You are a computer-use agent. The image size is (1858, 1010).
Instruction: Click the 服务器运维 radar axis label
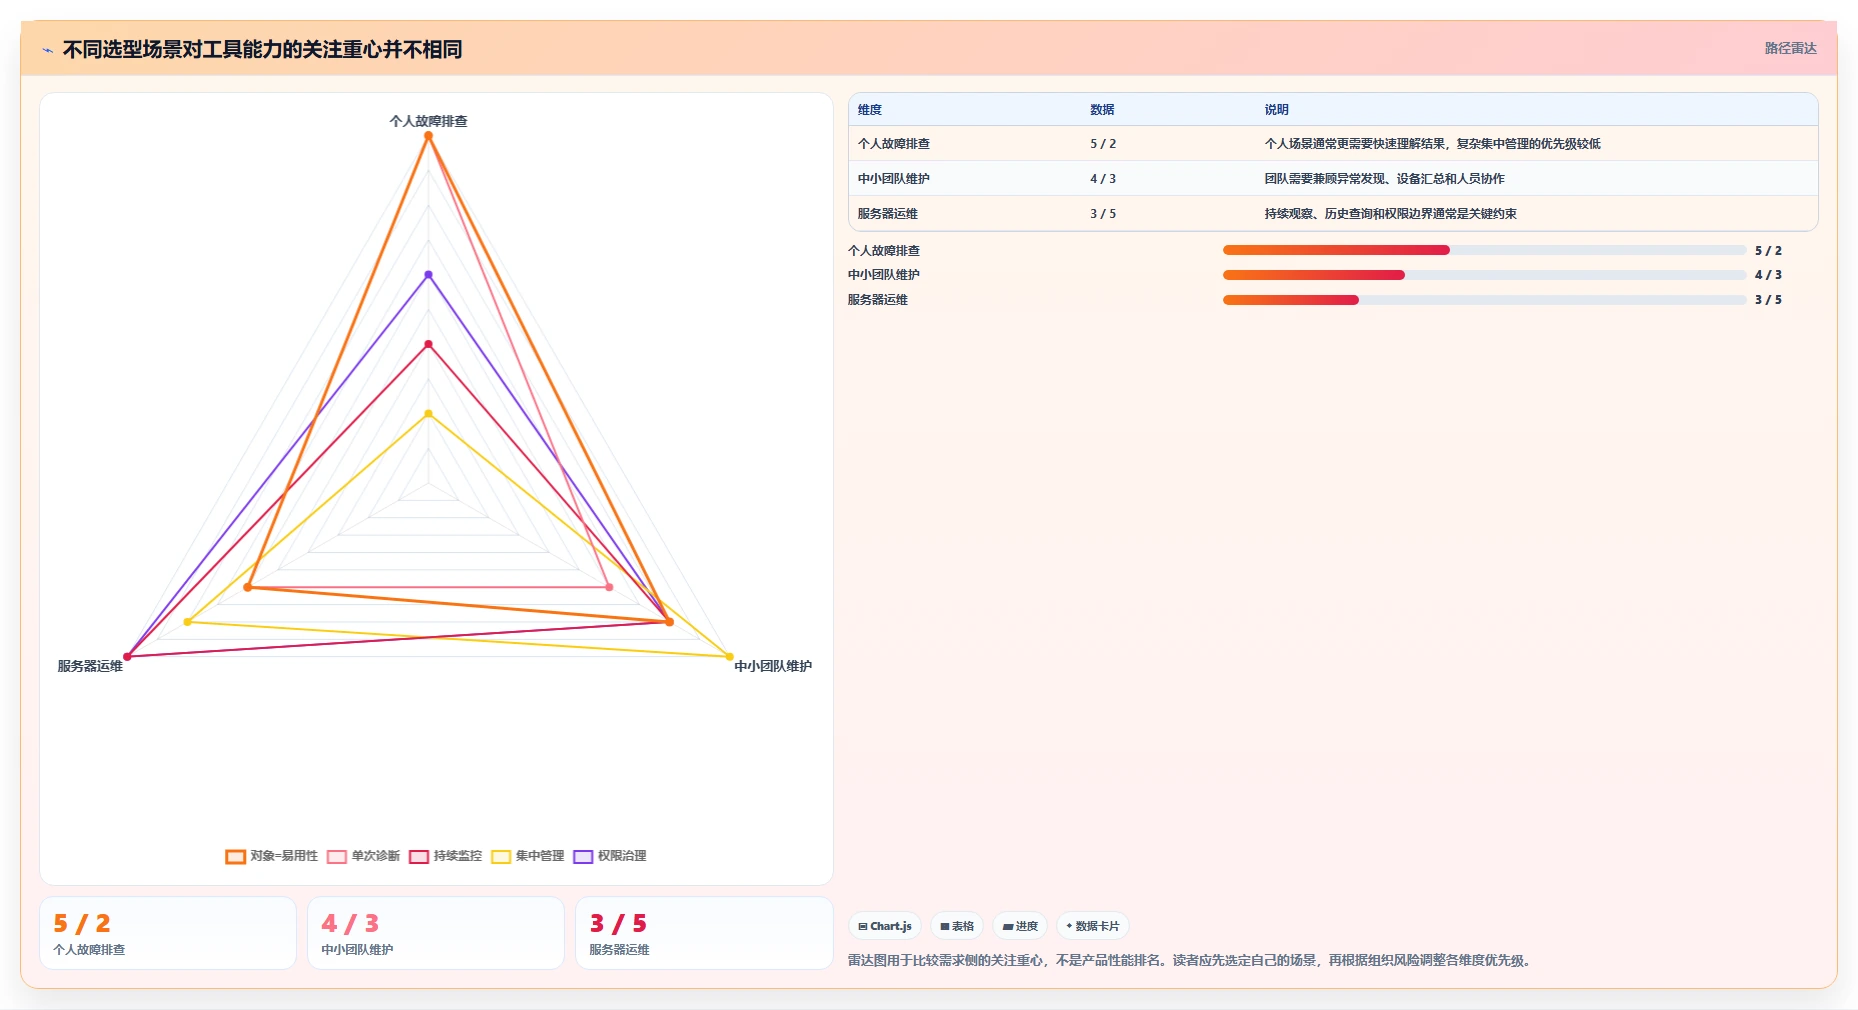click(x=90, y=666)
